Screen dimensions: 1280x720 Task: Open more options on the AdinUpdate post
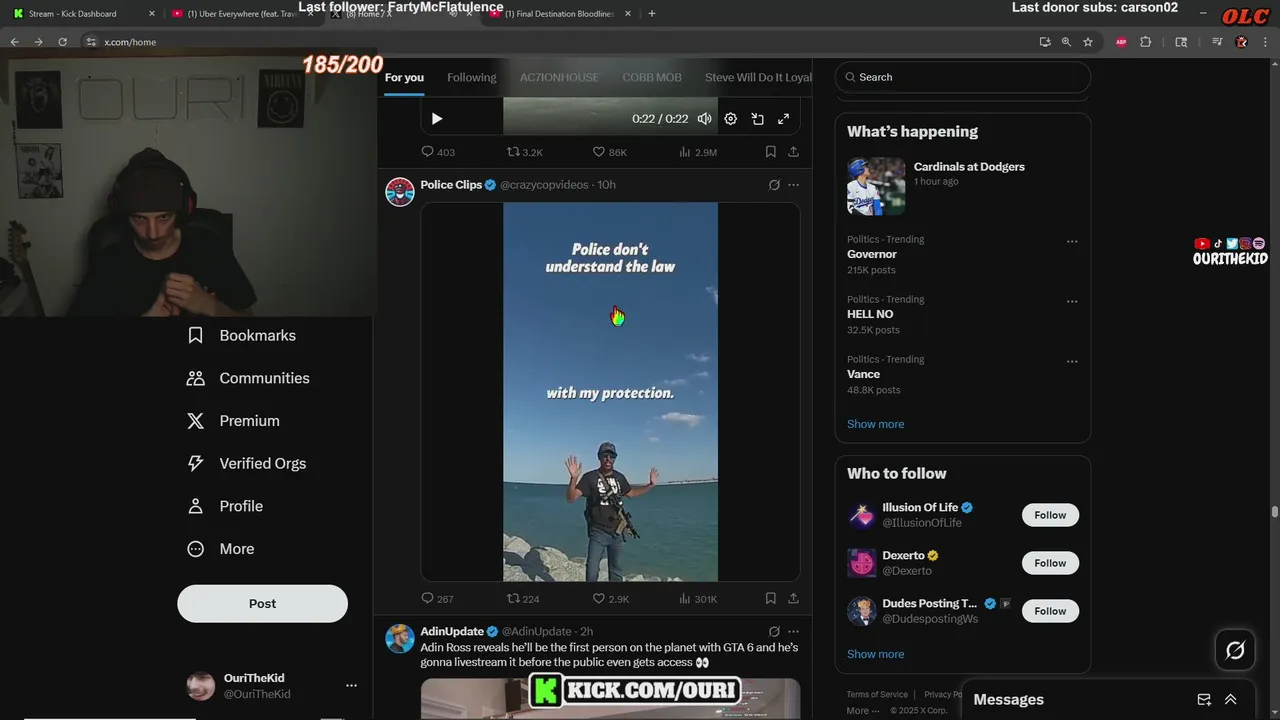(x=793, y=631)
